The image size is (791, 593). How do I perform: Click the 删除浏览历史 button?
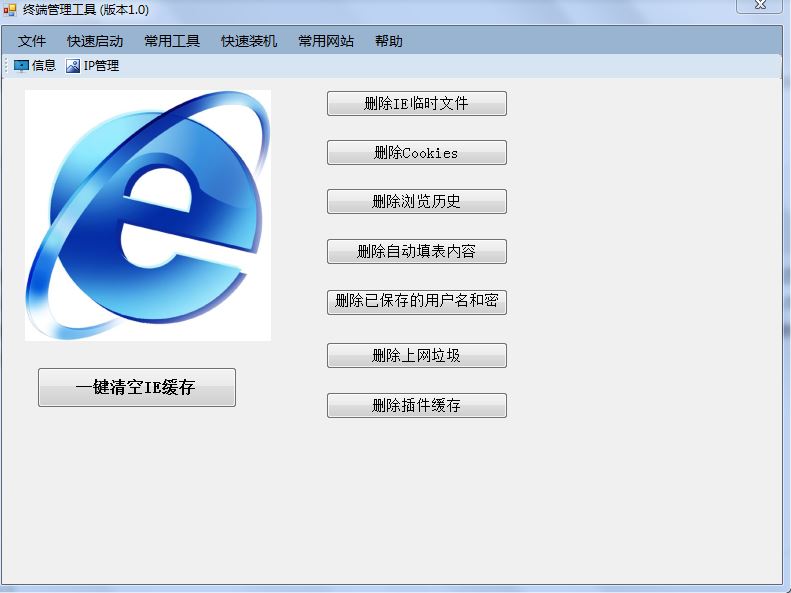coord(417,202)
